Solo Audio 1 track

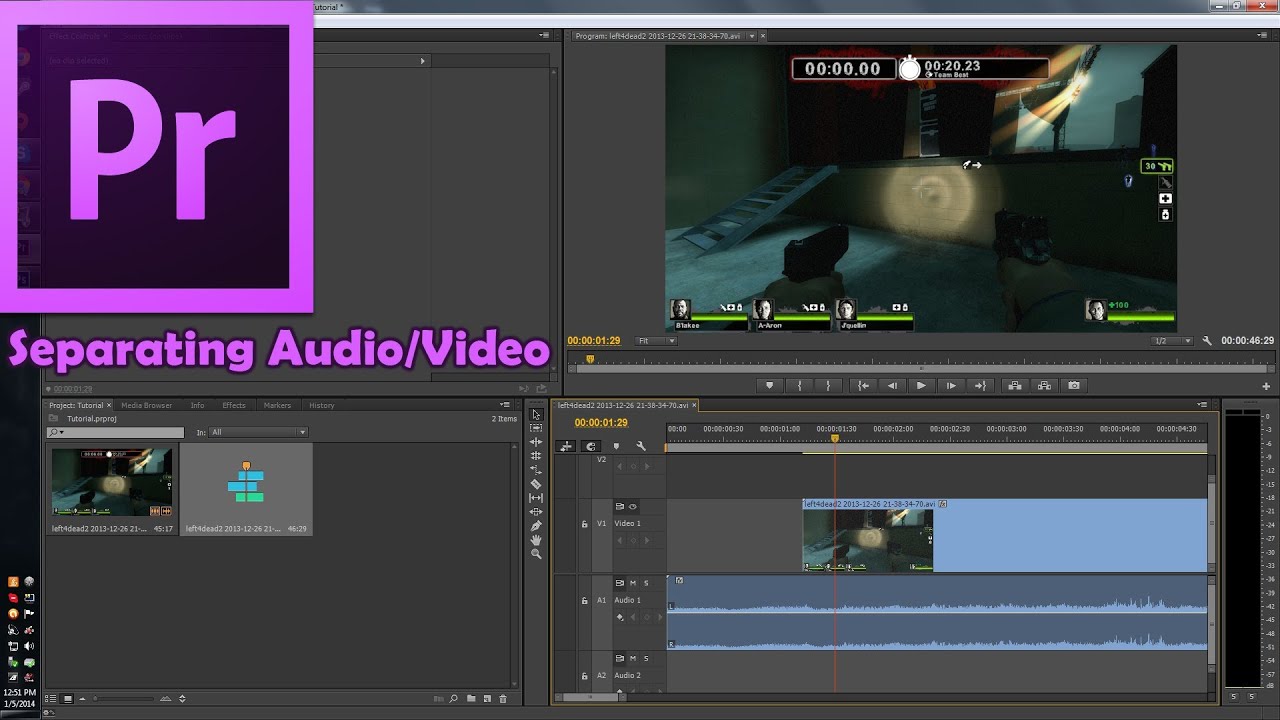tap(646, 583)
